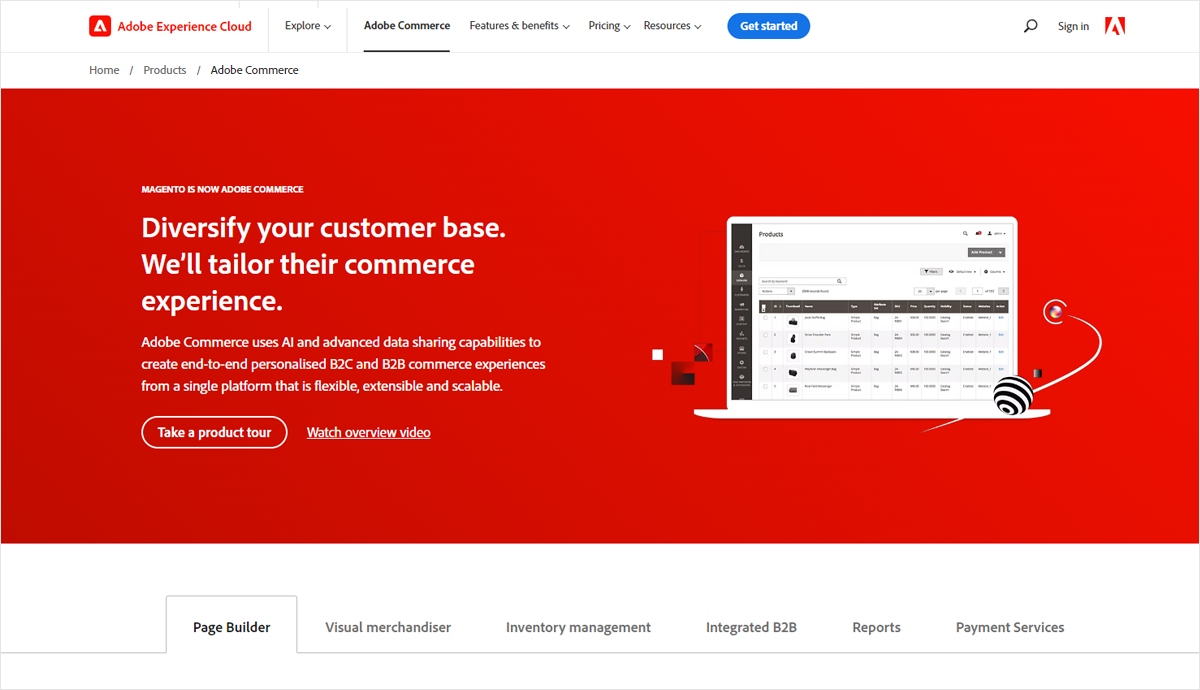Open the Inventory management tab

[578, 627]
